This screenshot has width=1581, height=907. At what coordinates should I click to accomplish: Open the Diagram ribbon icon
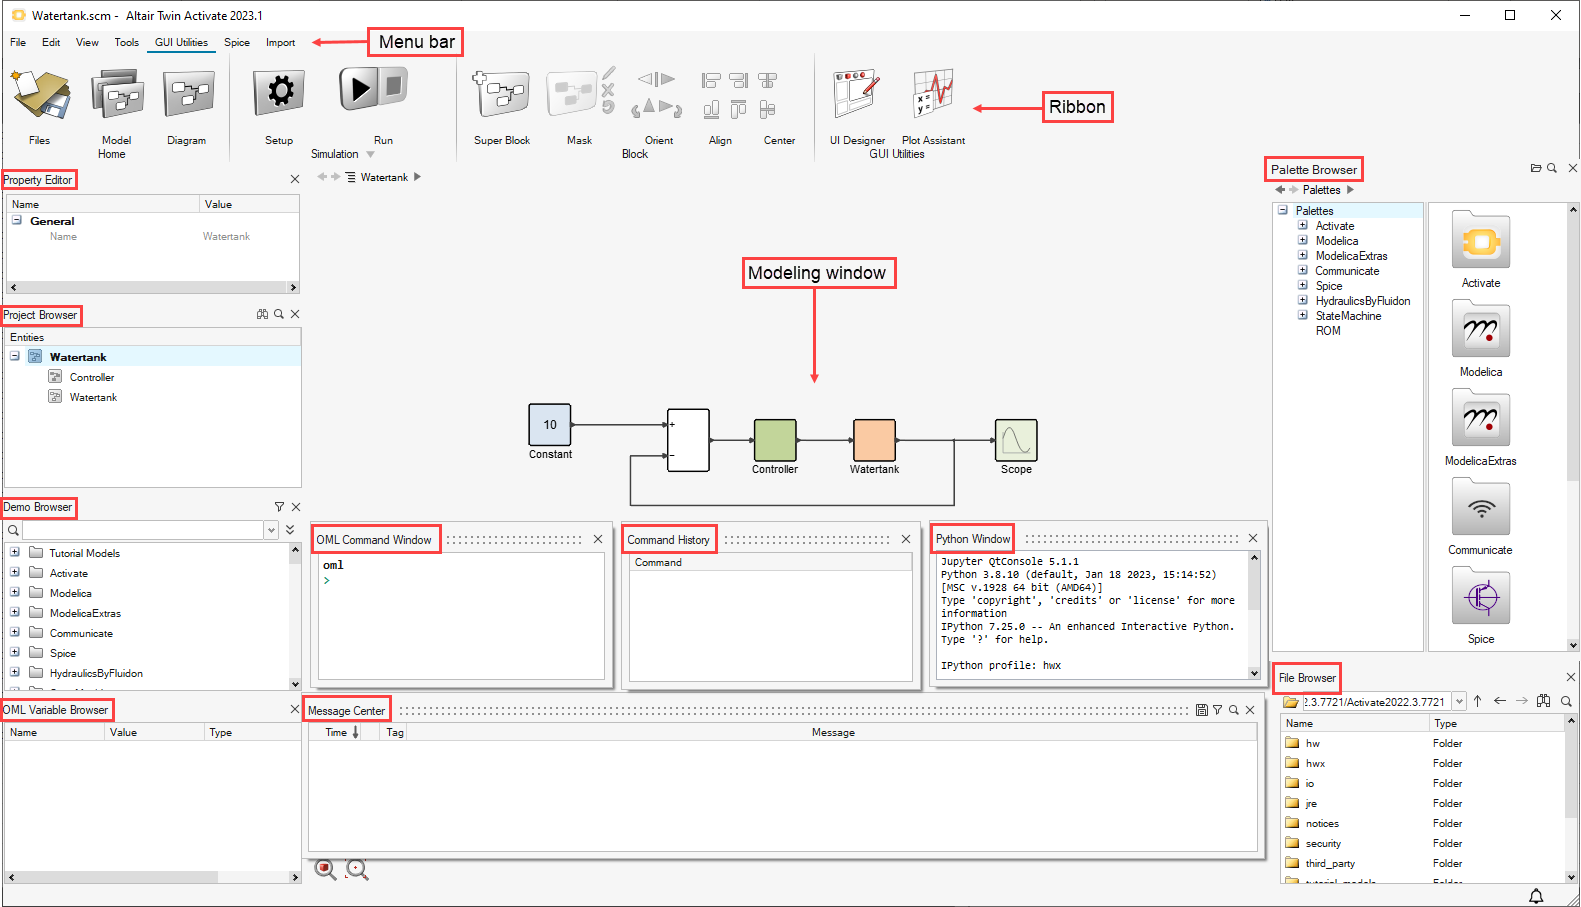[x=187, y=96]
